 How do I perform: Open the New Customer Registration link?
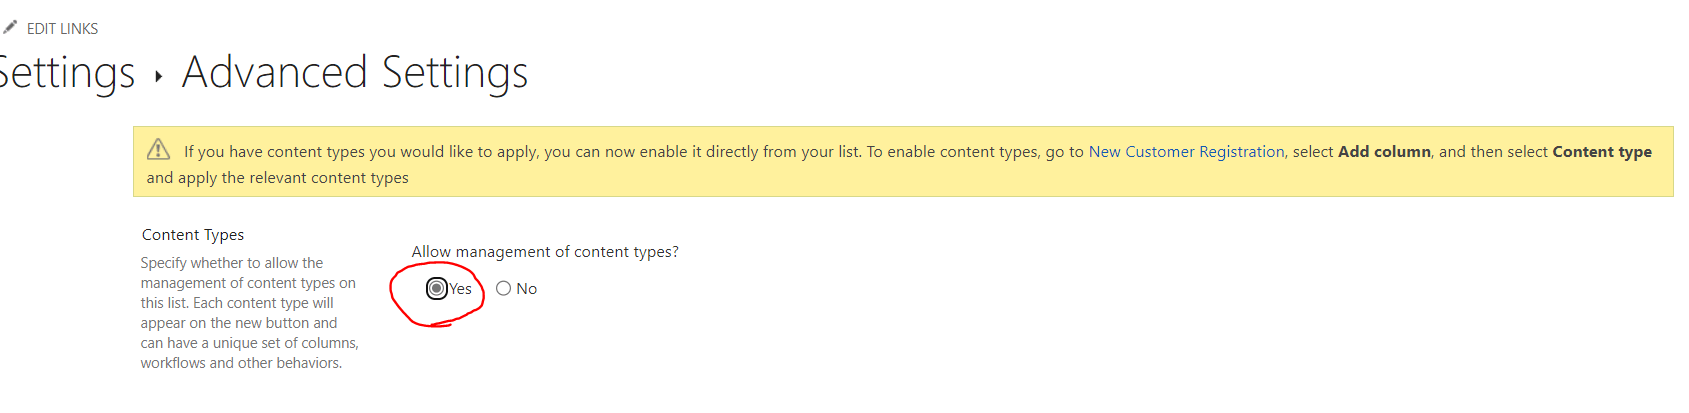click(x=1186, y=152)
